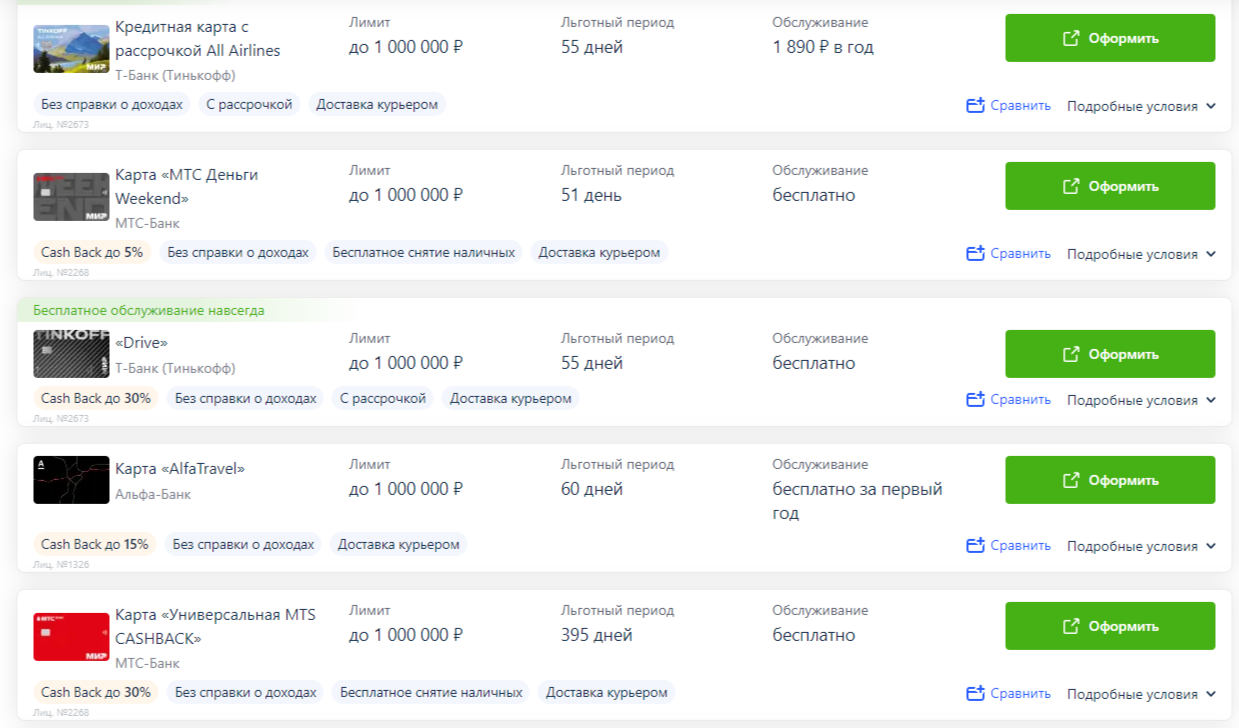Click Cash Back до 30% tag on MTS CASHBACK
The image size is (1239, 728).
click(96, 692)
